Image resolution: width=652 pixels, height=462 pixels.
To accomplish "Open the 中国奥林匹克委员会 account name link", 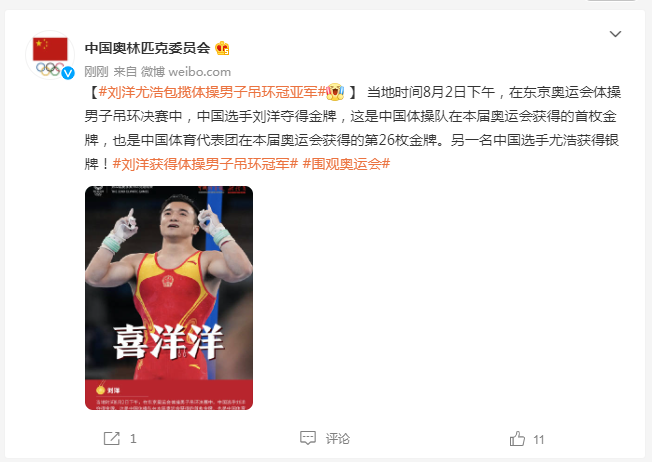I will (148, 48).
